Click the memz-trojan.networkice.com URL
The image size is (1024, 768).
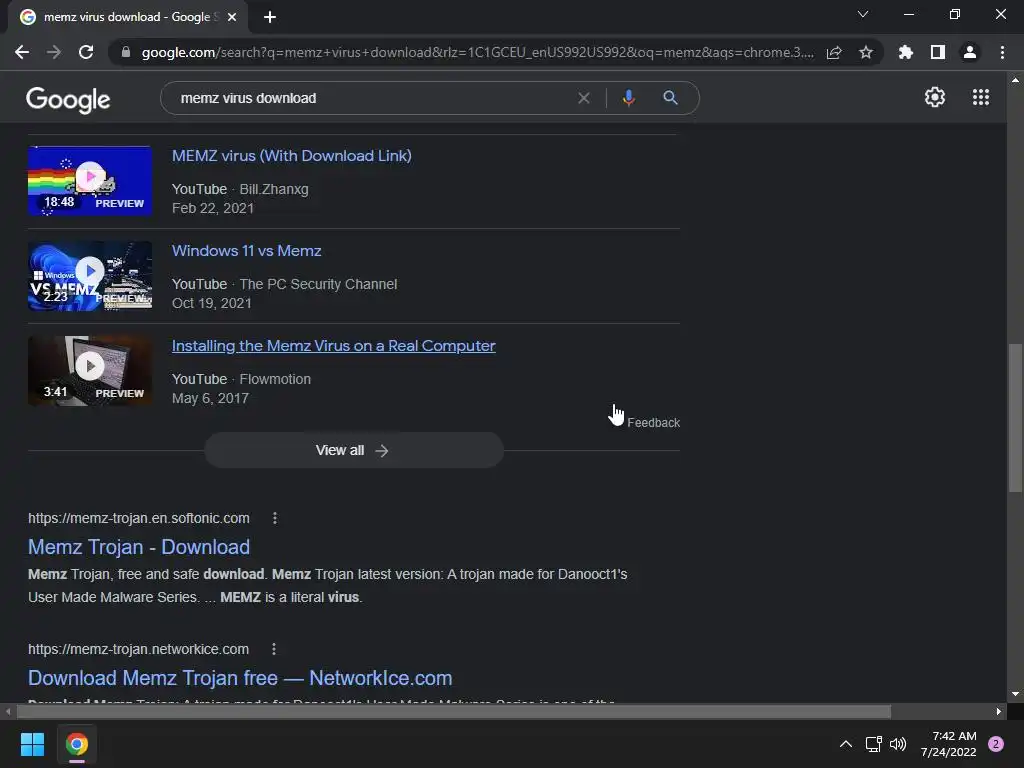coord(138,649)
